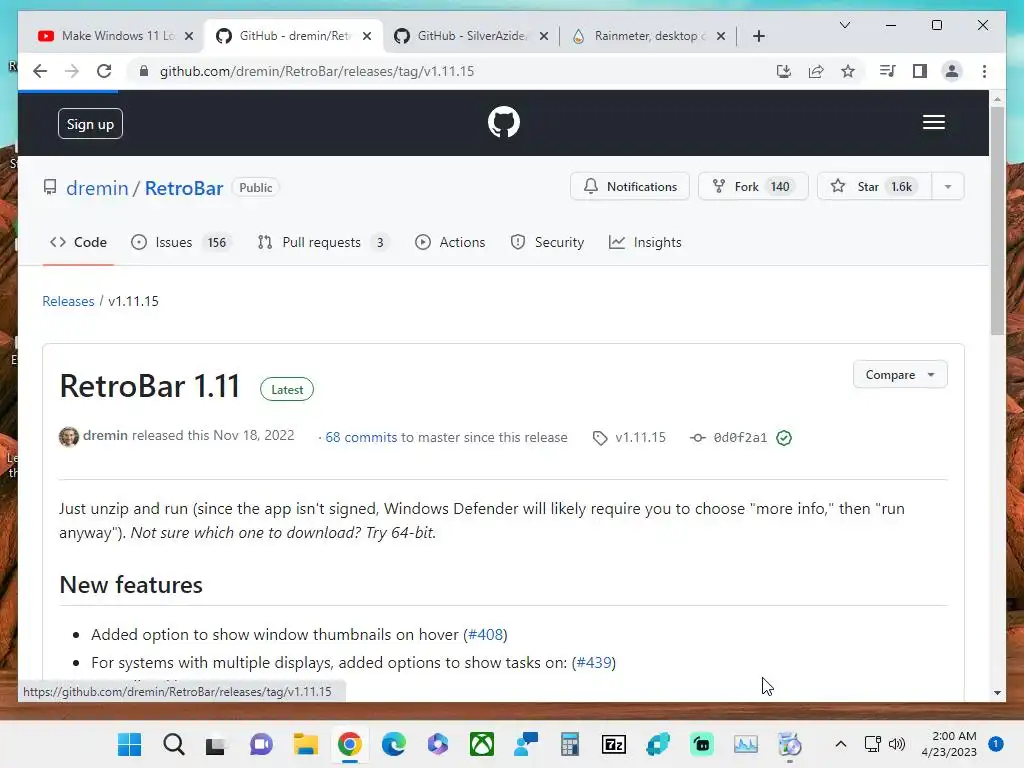Open Windows Start menu
Screen dimensions: 1024x768
click(129, 744)
